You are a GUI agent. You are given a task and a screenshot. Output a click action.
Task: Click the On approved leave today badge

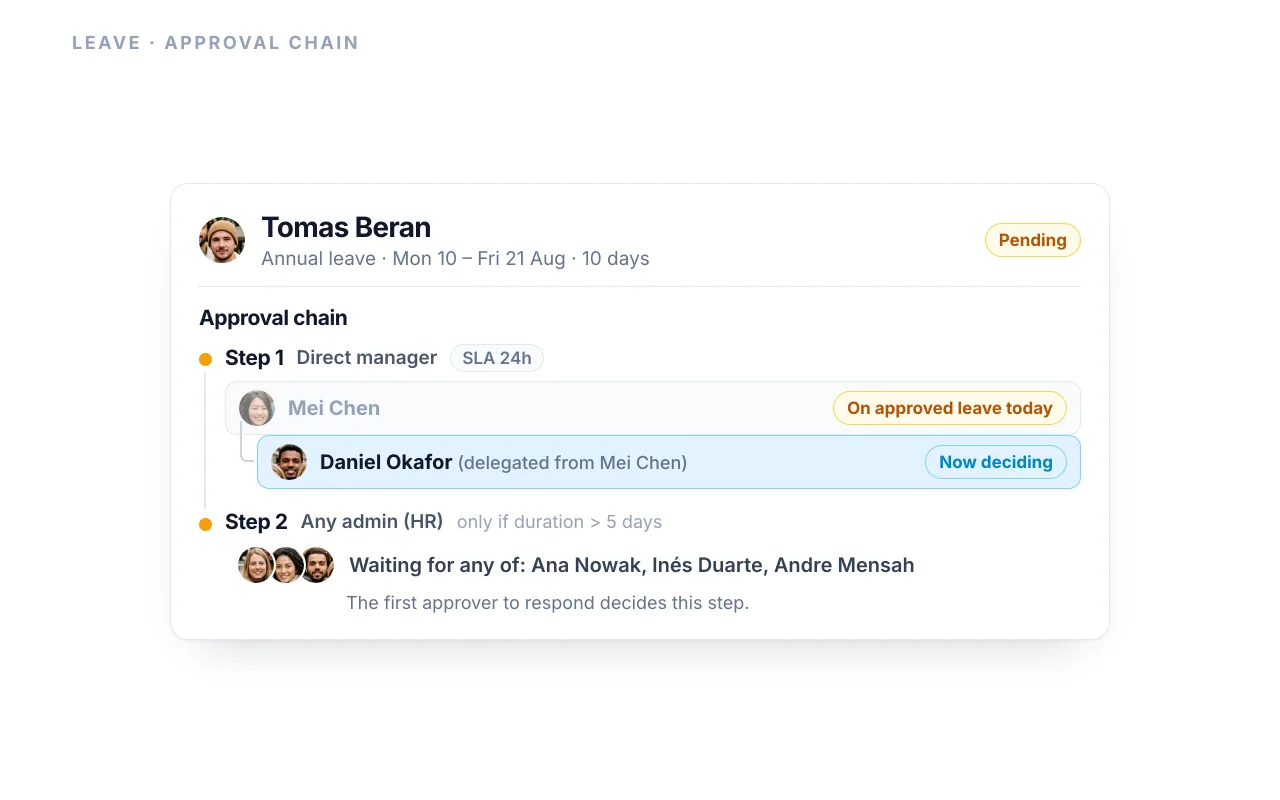click(950, 408)
